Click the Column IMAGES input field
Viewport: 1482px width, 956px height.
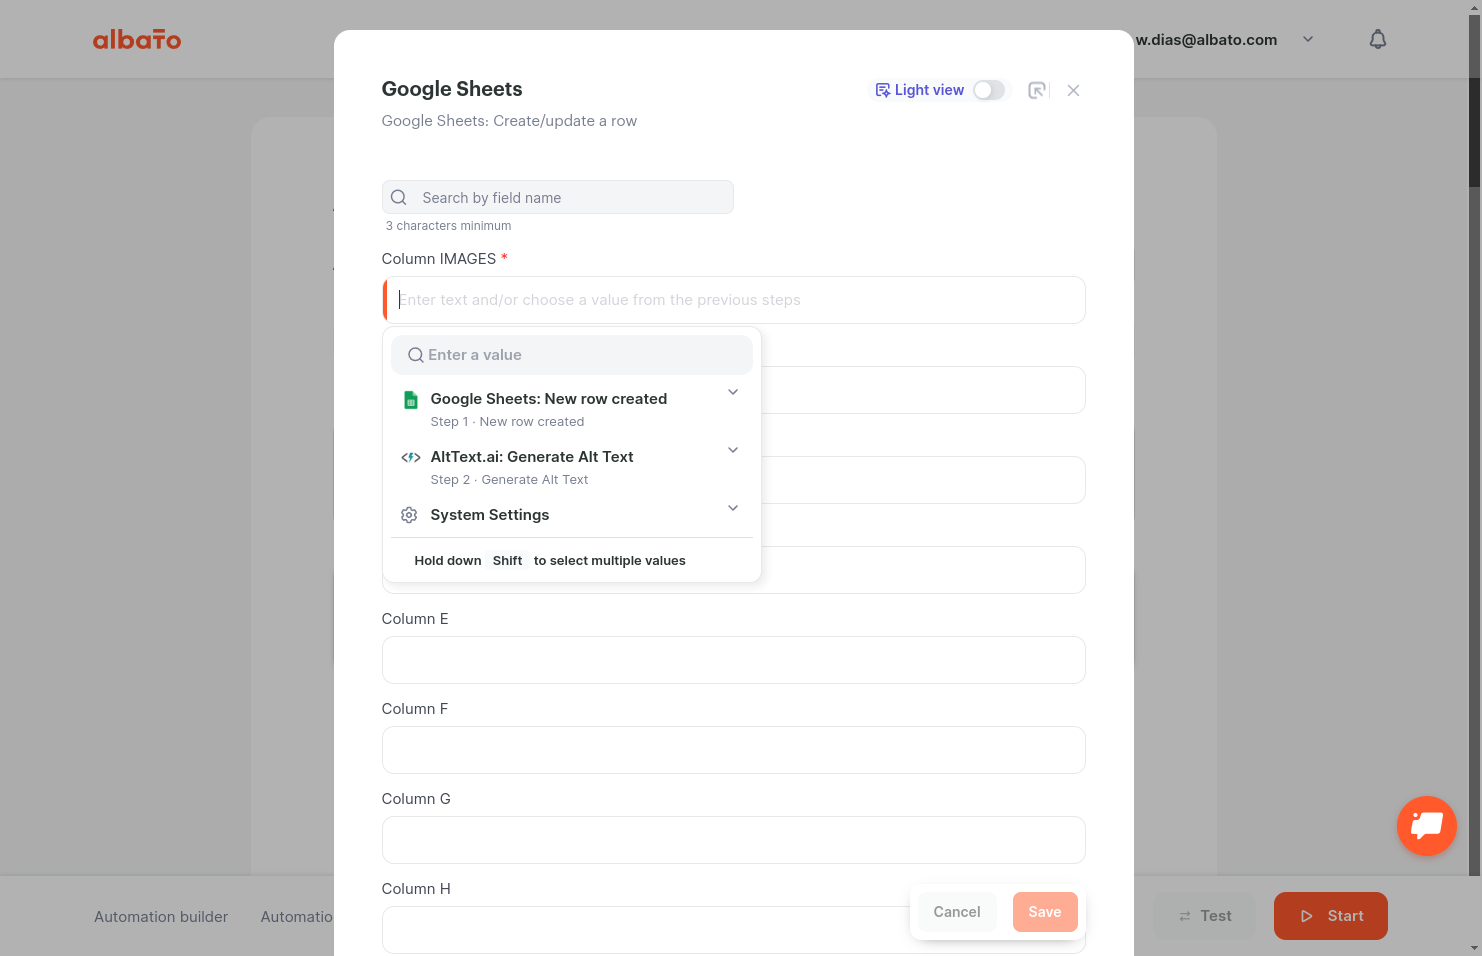[734, 300]
